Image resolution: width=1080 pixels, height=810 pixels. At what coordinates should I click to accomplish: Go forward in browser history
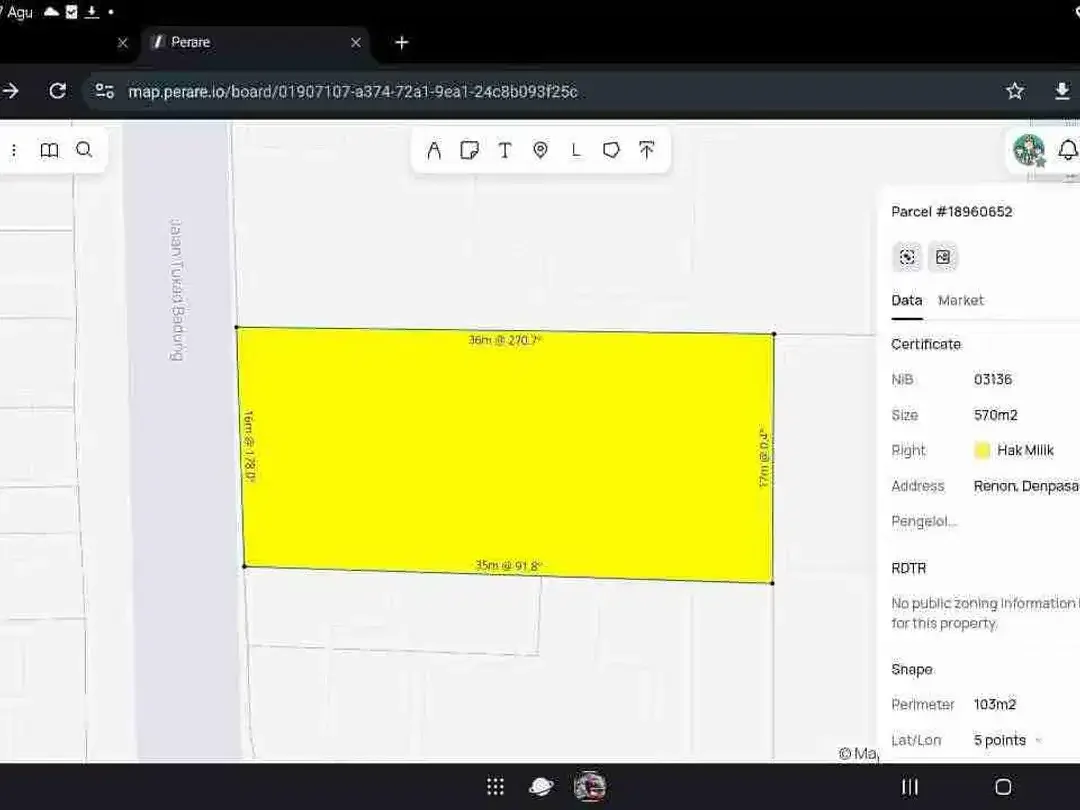pos(10,91)
